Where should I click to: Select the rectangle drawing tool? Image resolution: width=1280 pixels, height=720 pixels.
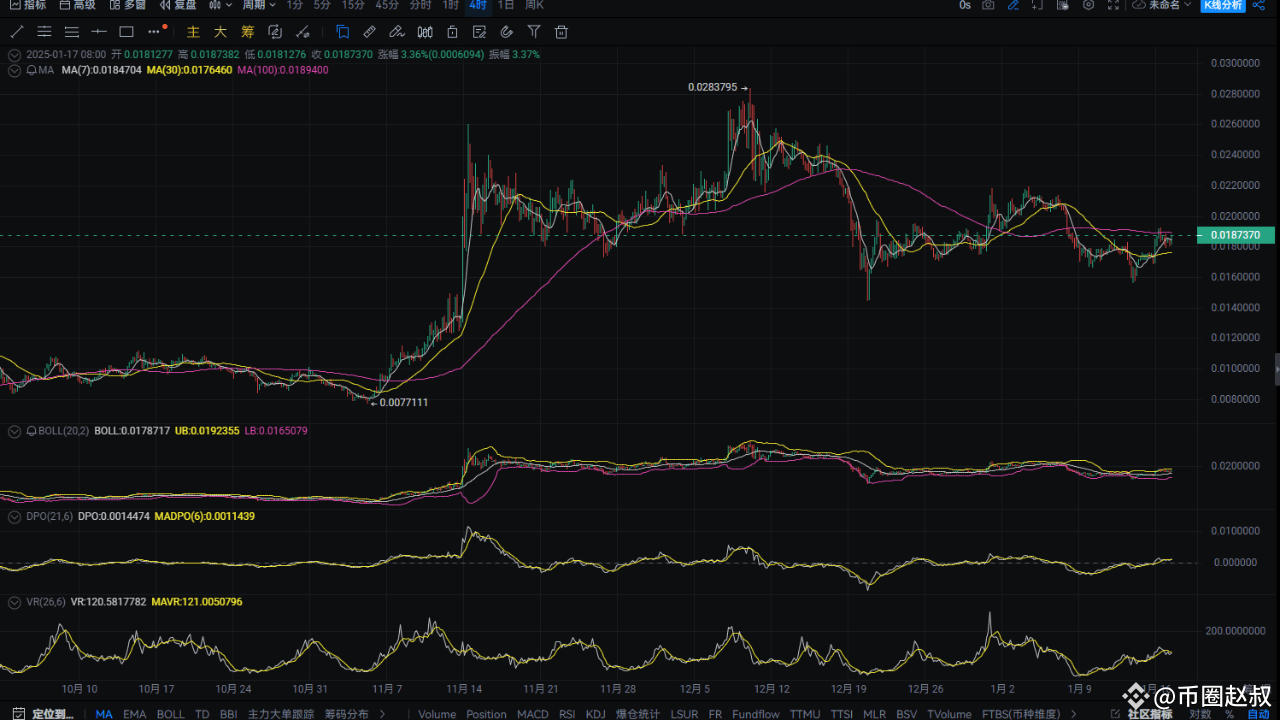pos(126,31)
